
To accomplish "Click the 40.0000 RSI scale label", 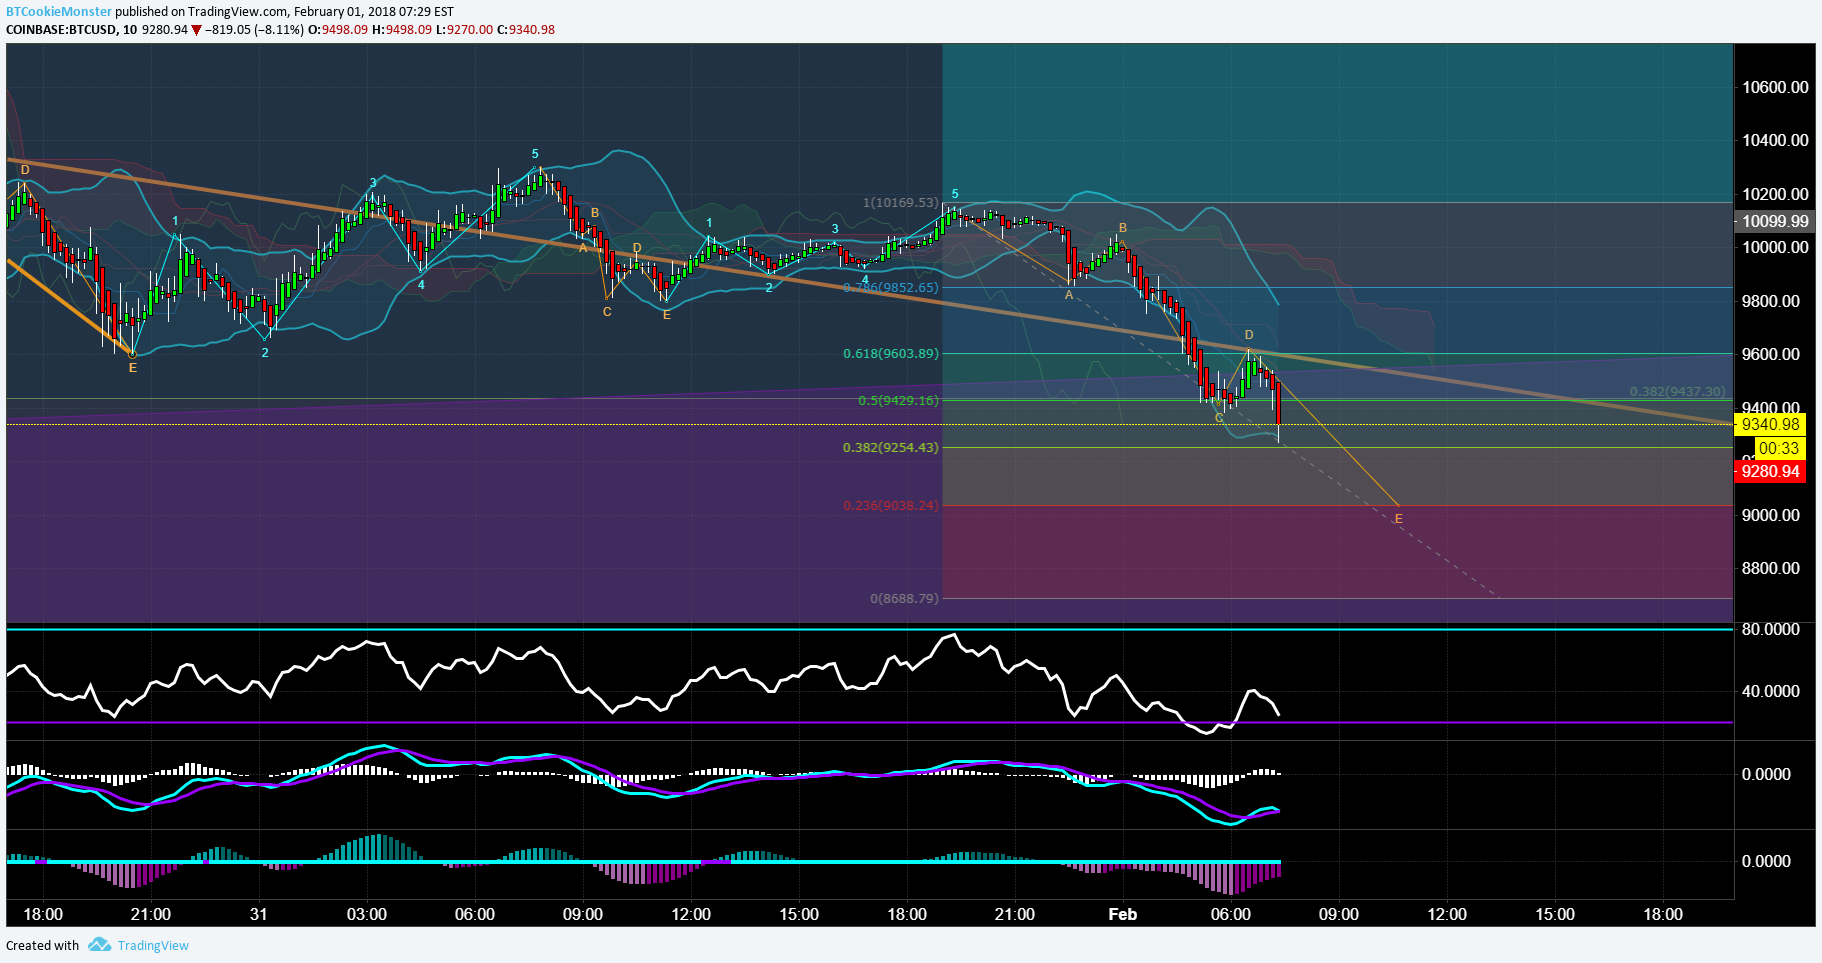I will click(1770, 692).
